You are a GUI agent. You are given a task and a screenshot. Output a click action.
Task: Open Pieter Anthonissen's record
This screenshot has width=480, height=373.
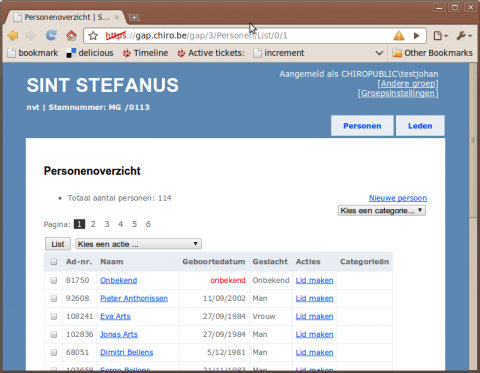coord(134,298)
